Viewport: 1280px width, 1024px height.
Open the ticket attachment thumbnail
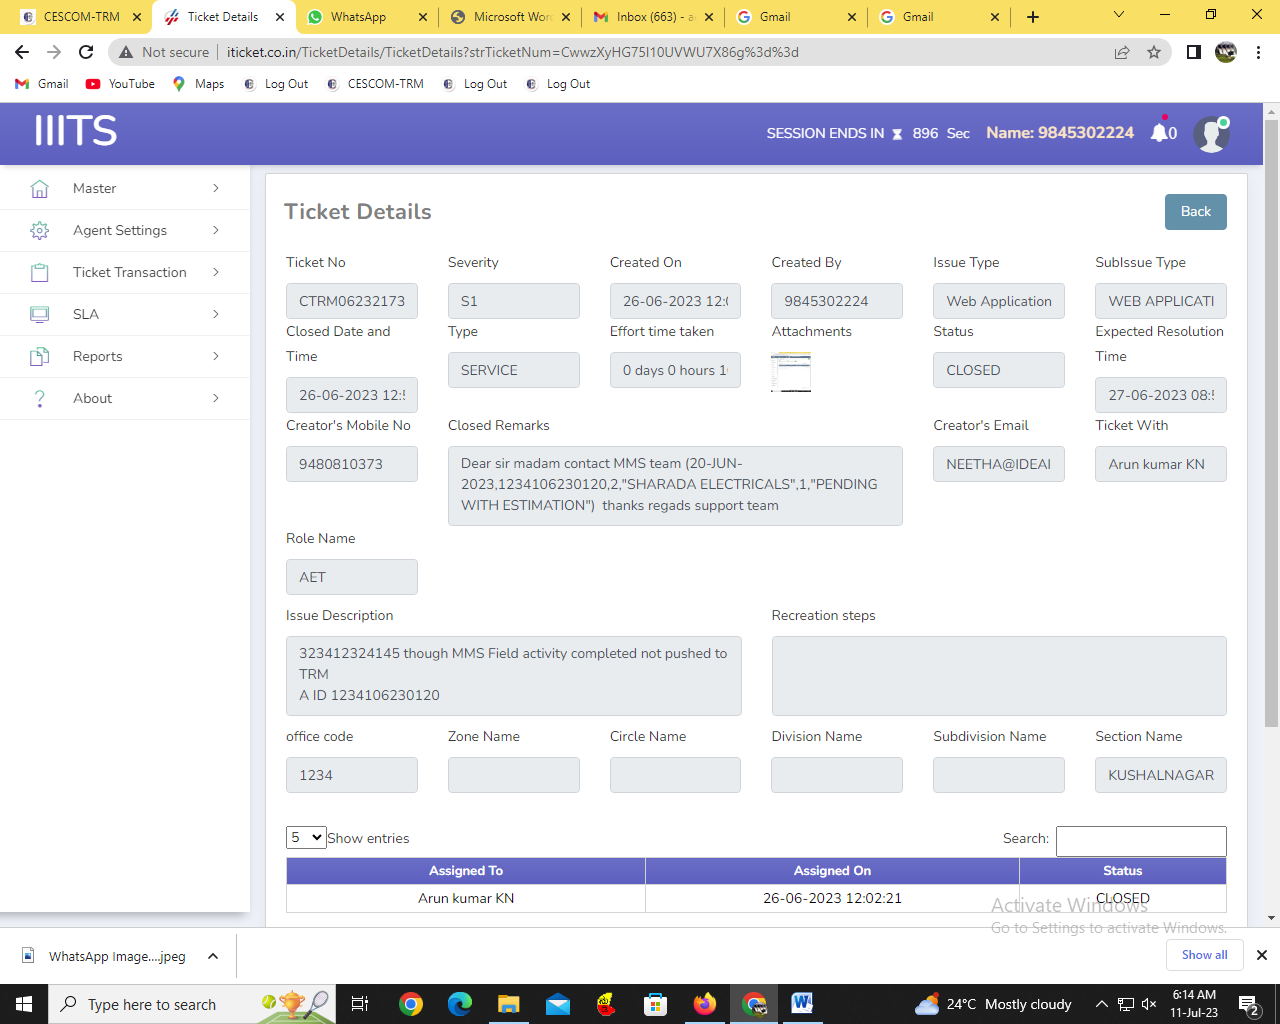pyautogui.click(x=791, y=372)
